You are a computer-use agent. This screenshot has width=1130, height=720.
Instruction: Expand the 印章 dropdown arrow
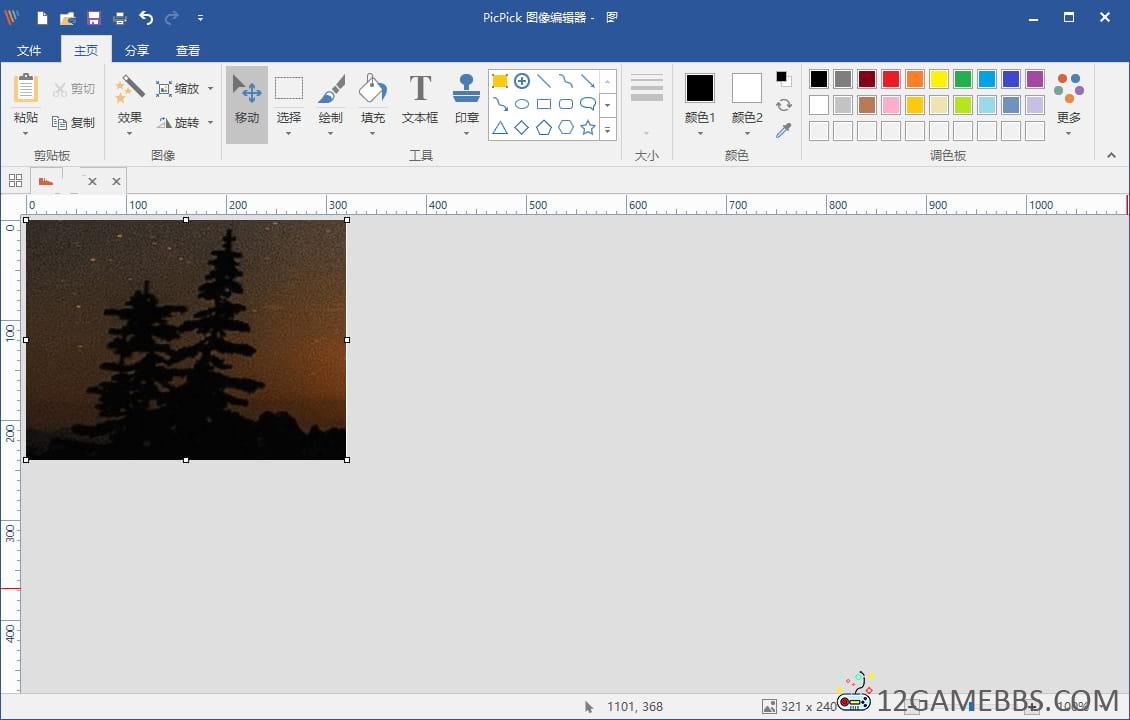tap(466, 133)
